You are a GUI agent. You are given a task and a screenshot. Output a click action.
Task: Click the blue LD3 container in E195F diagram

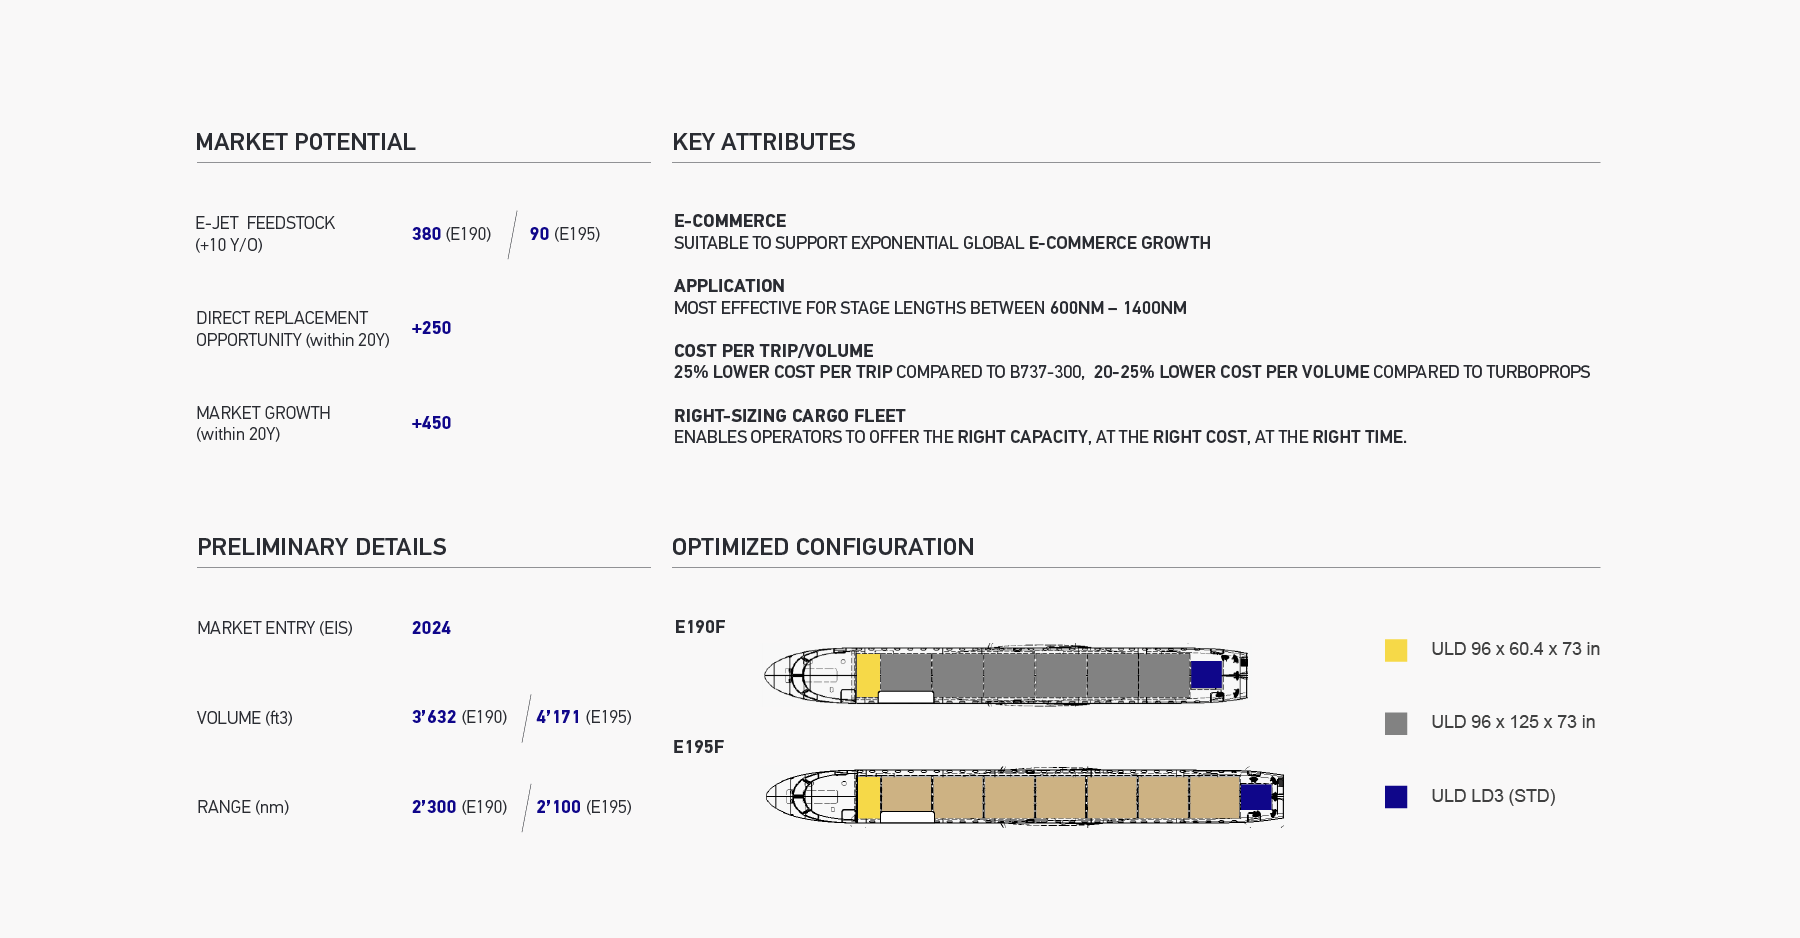tap(1256, 797)
